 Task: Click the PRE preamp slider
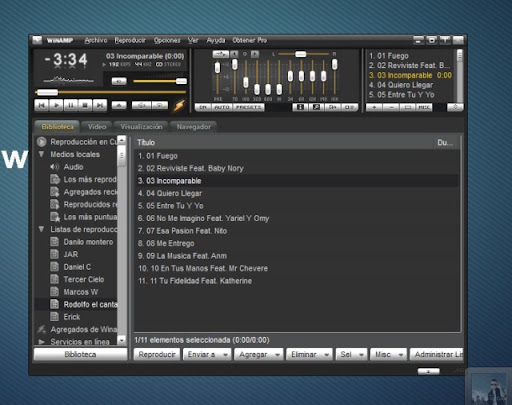tap(217, 79)
